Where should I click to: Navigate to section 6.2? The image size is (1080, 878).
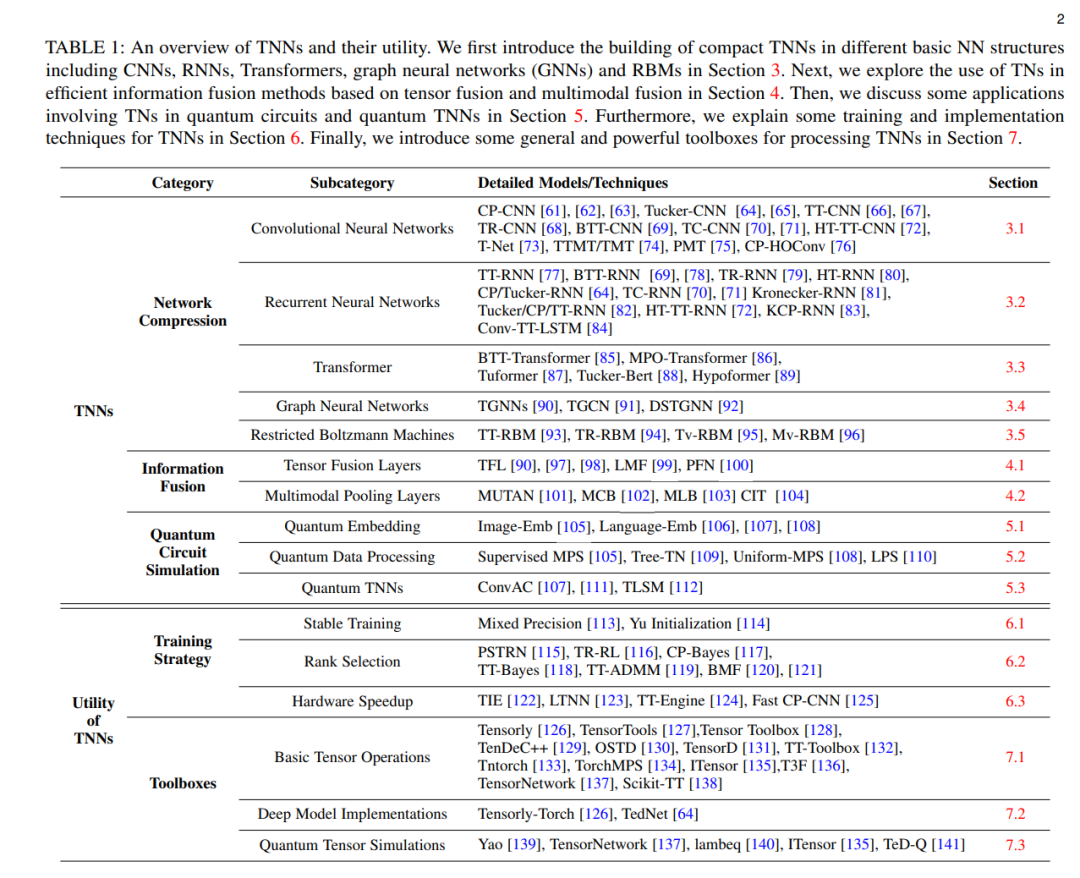click(x=1015, y=662)
